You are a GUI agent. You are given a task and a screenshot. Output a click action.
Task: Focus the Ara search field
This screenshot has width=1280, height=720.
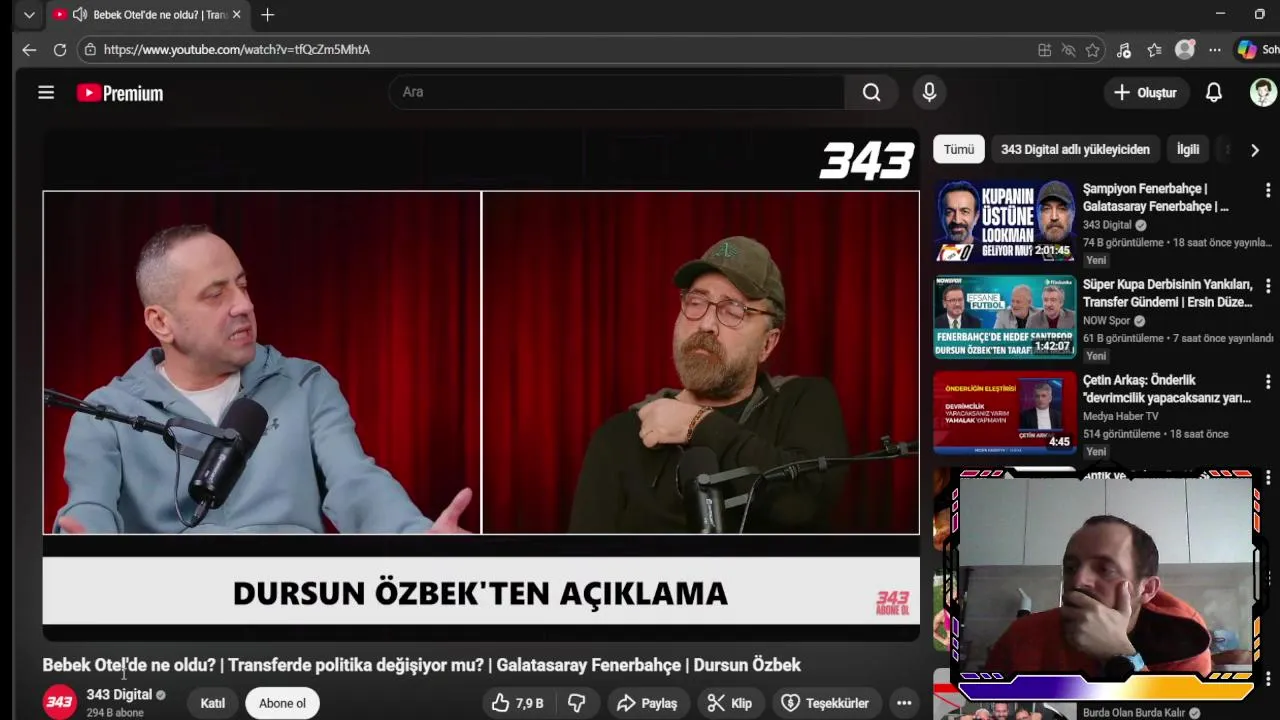pos(617,92)
